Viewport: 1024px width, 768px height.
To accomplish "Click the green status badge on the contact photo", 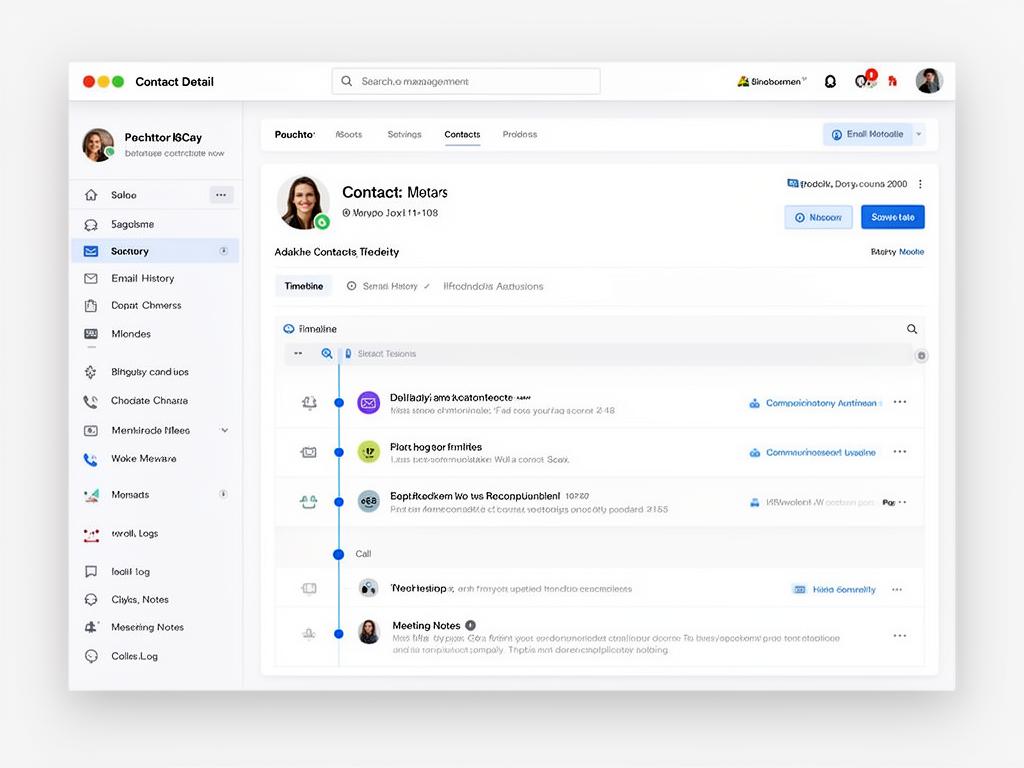I will (322, 222).
